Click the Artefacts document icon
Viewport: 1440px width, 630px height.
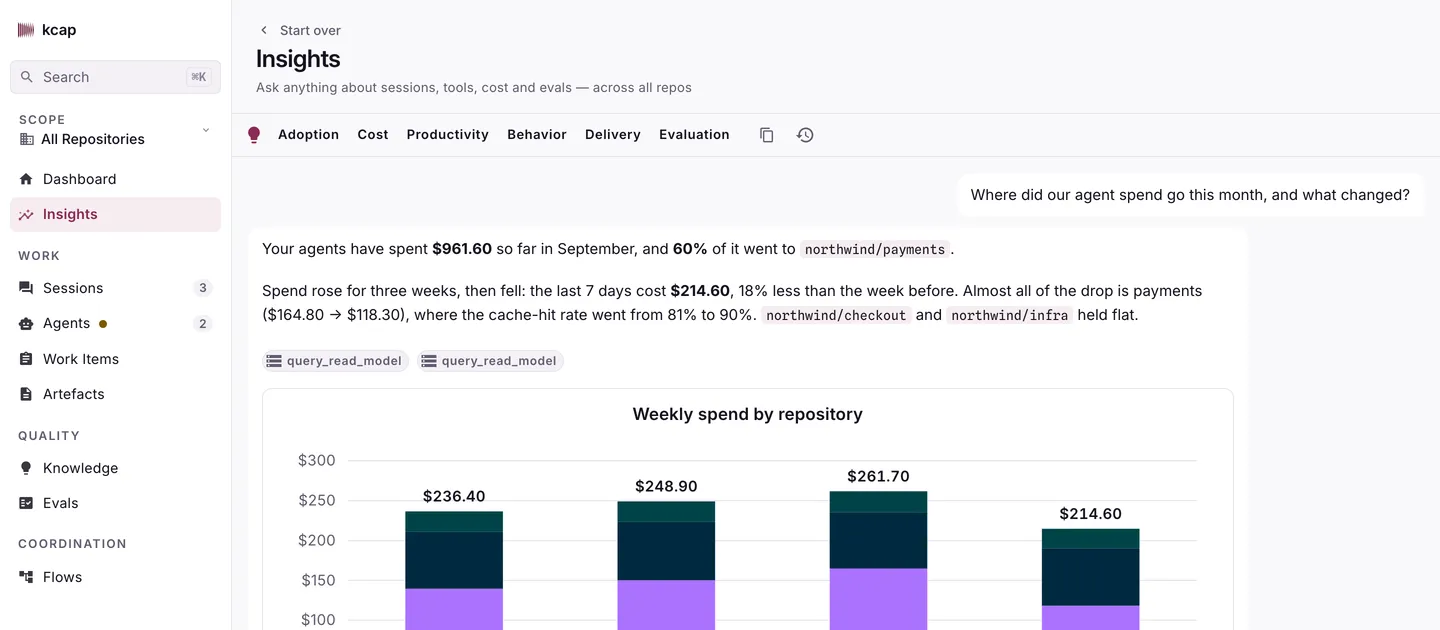26,394
